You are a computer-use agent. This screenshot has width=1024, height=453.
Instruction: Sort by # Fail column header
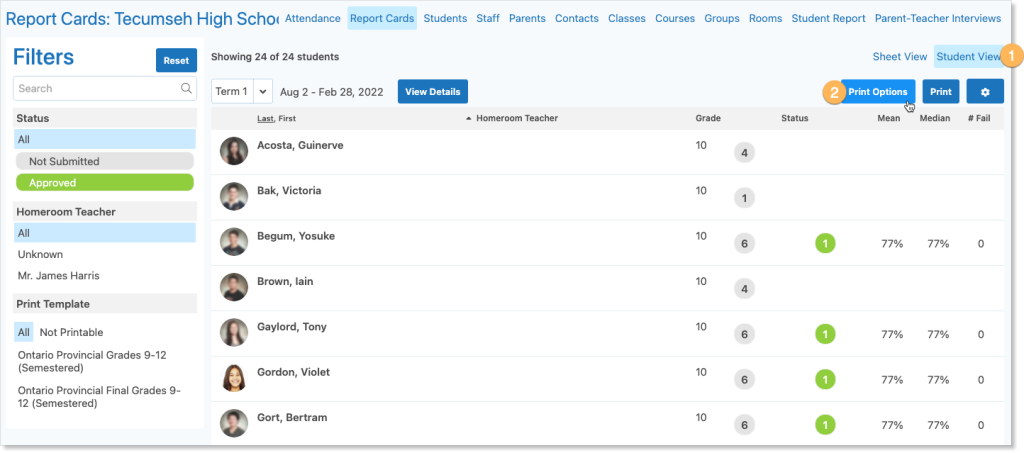coord(980,119)
